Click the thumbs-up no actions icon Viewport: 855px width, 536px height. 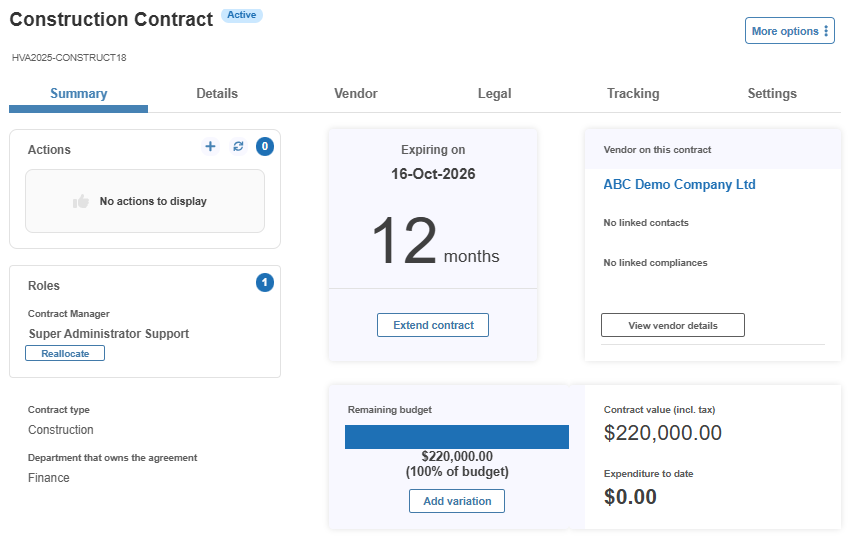[81, 201]
